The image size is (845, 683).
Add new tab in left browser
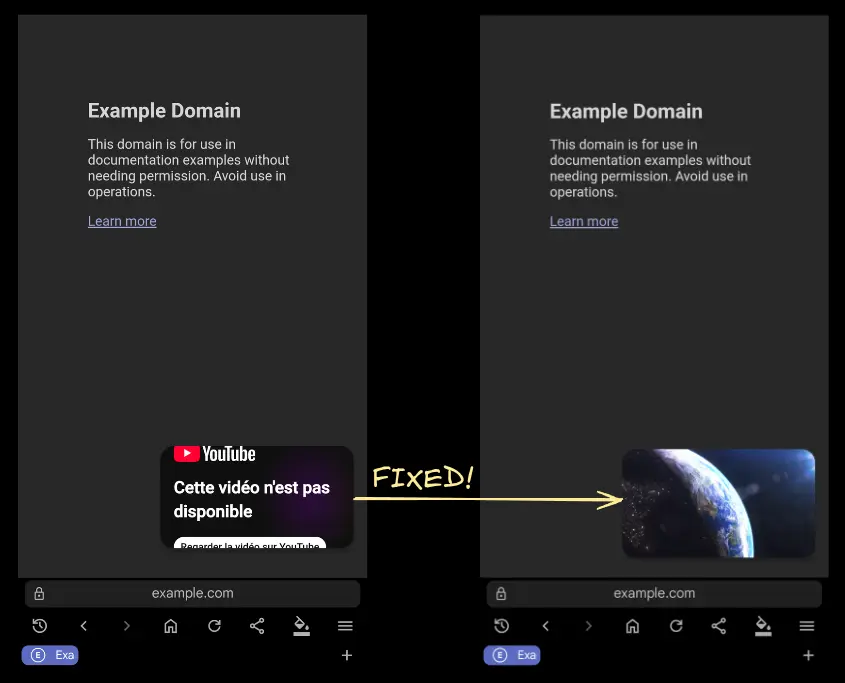(347, 655)
